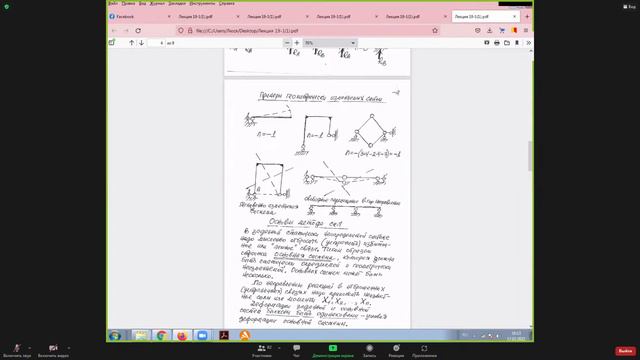Open Firefox Pocket save icon
Viewport: 640px width, 360px height.
click(478, 31)
